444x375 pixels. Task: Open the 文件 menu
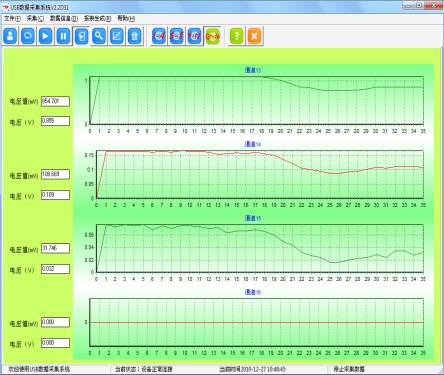pos(12,19)
